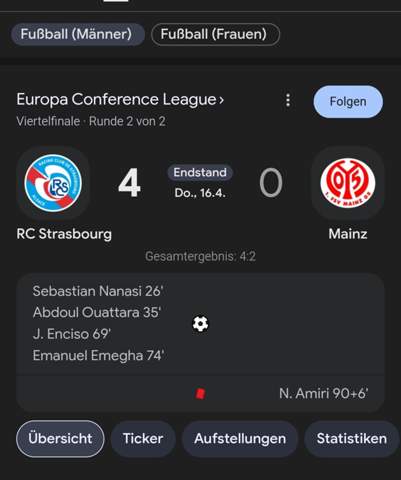Screen dimensions: 401x480
Task: Switch to the Ticker tab
Action: click(x=143, y=439)
